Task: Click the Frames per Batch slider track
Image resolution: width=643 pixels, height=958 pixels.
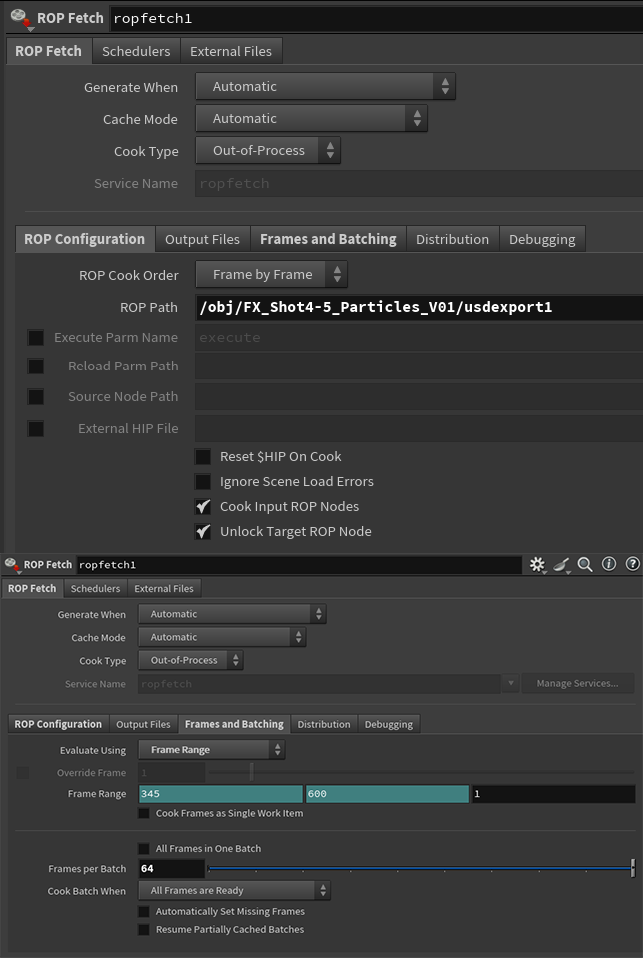Action: [x=420, y=869]
